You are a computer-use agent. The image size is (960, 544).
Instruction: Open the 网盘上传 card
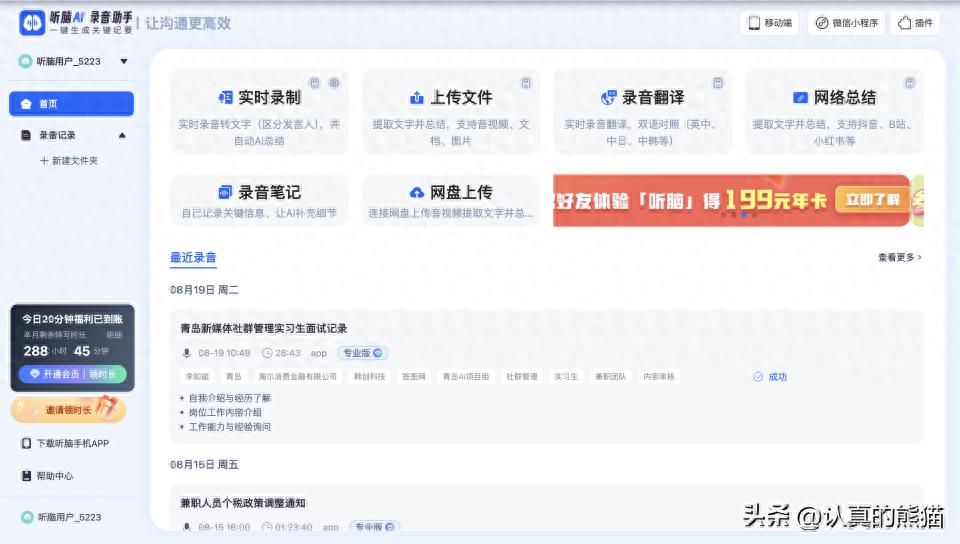coord(451,201)
